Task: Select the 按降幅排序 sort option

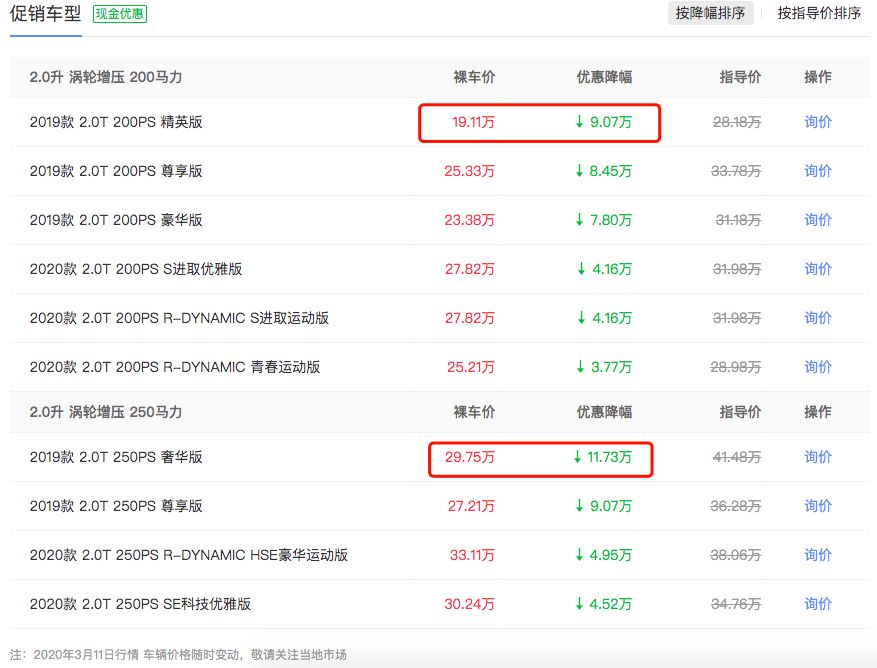Action: [x=712, y=14]
